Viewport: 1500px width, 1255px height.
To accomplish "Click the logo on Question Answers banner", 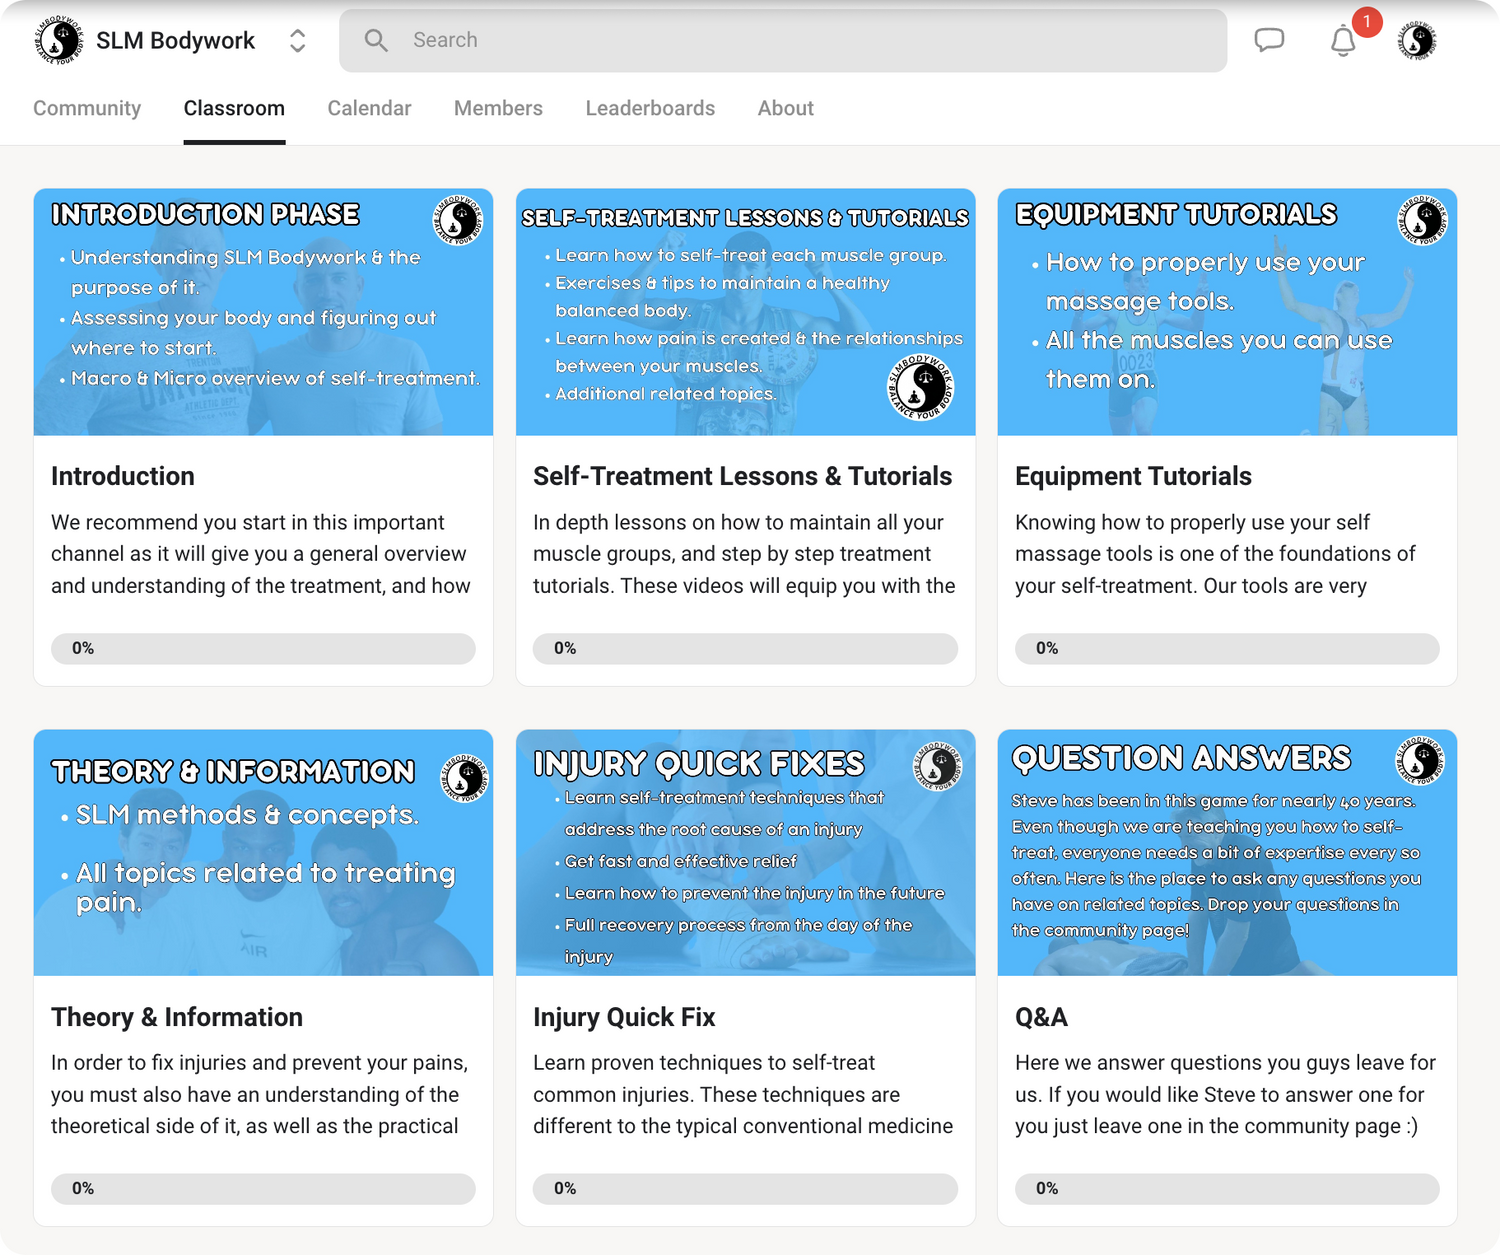I will [1420, 761].
